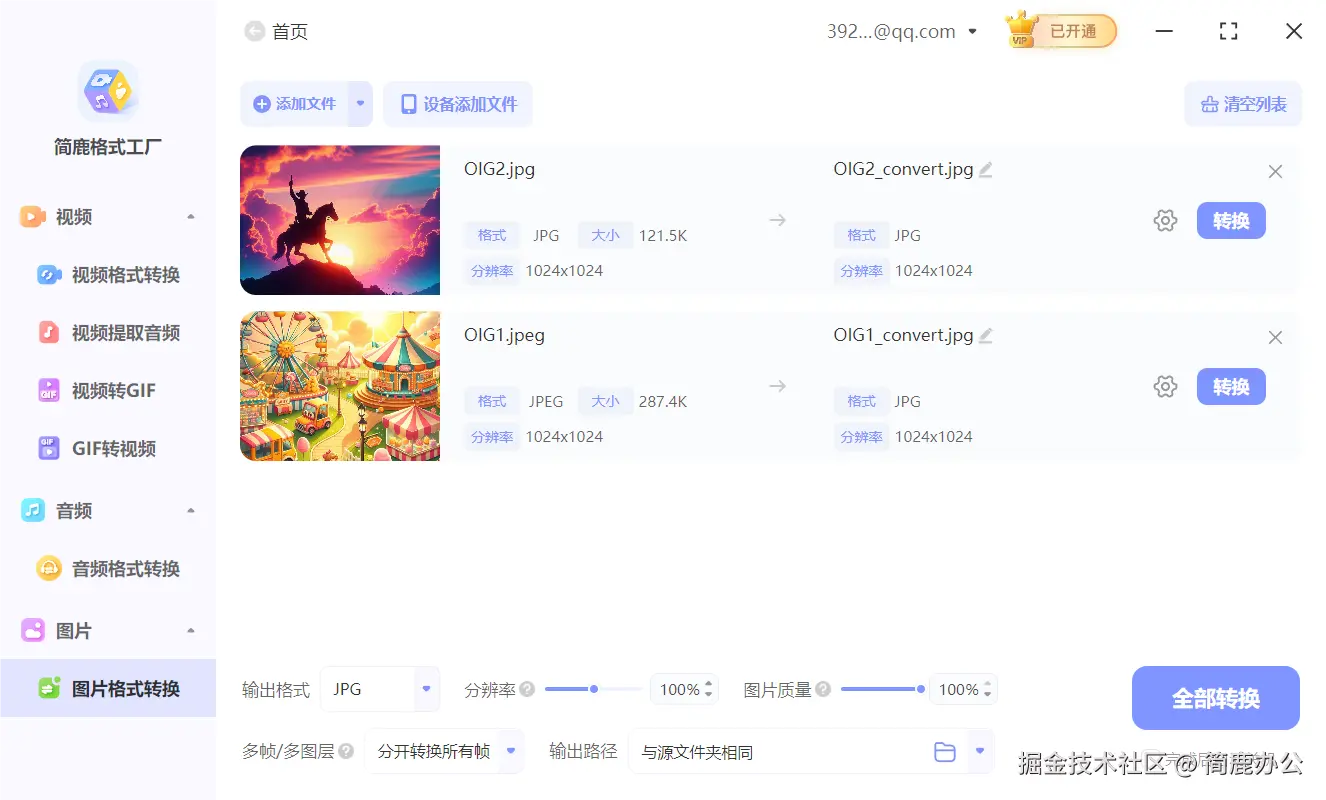Click the OIG1.jpeg carnival thumbnail
This screenshot has width=1326, height=800.
tap(340, 386)
